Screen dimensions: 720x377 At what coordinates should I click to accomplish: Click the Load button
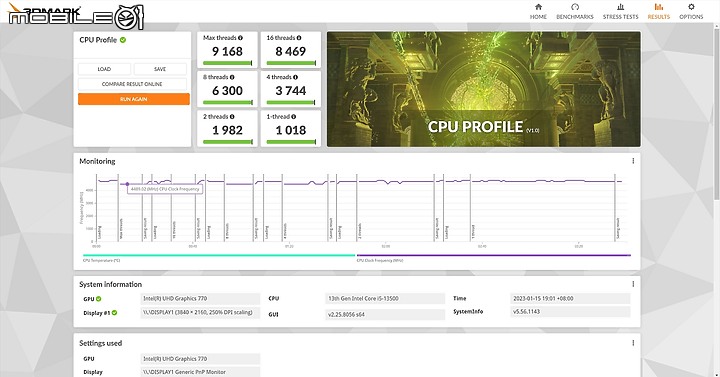(x=104, y=69)
